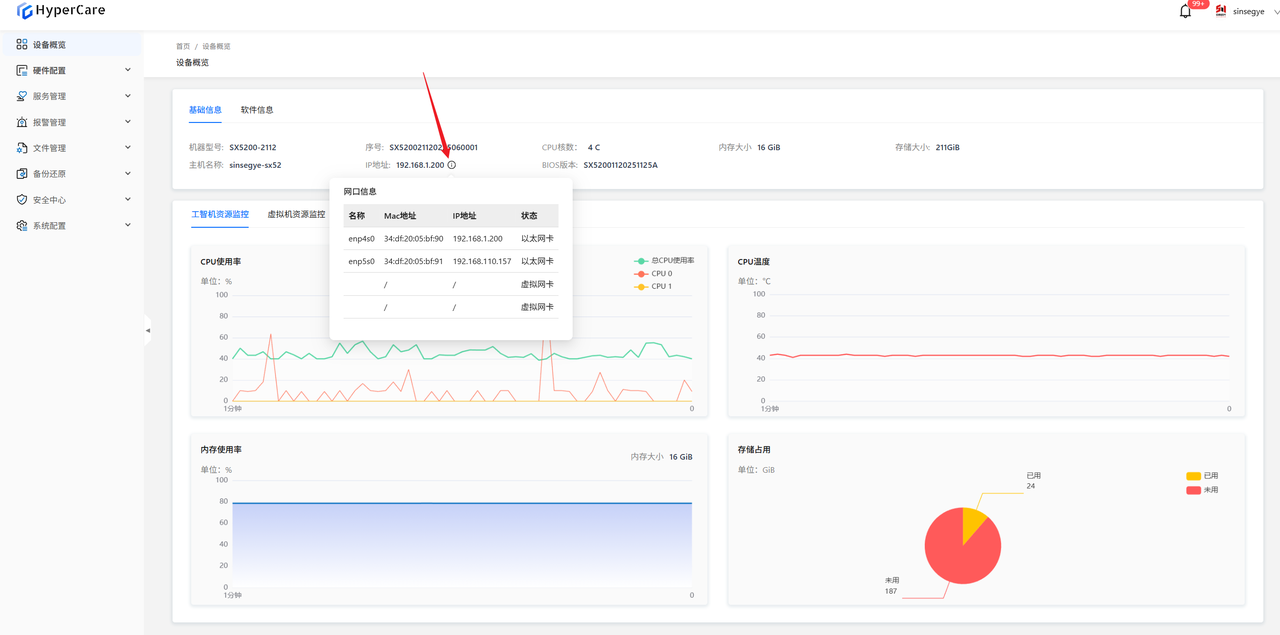Go to 首页 breadcrumb link

click(183, 47)
